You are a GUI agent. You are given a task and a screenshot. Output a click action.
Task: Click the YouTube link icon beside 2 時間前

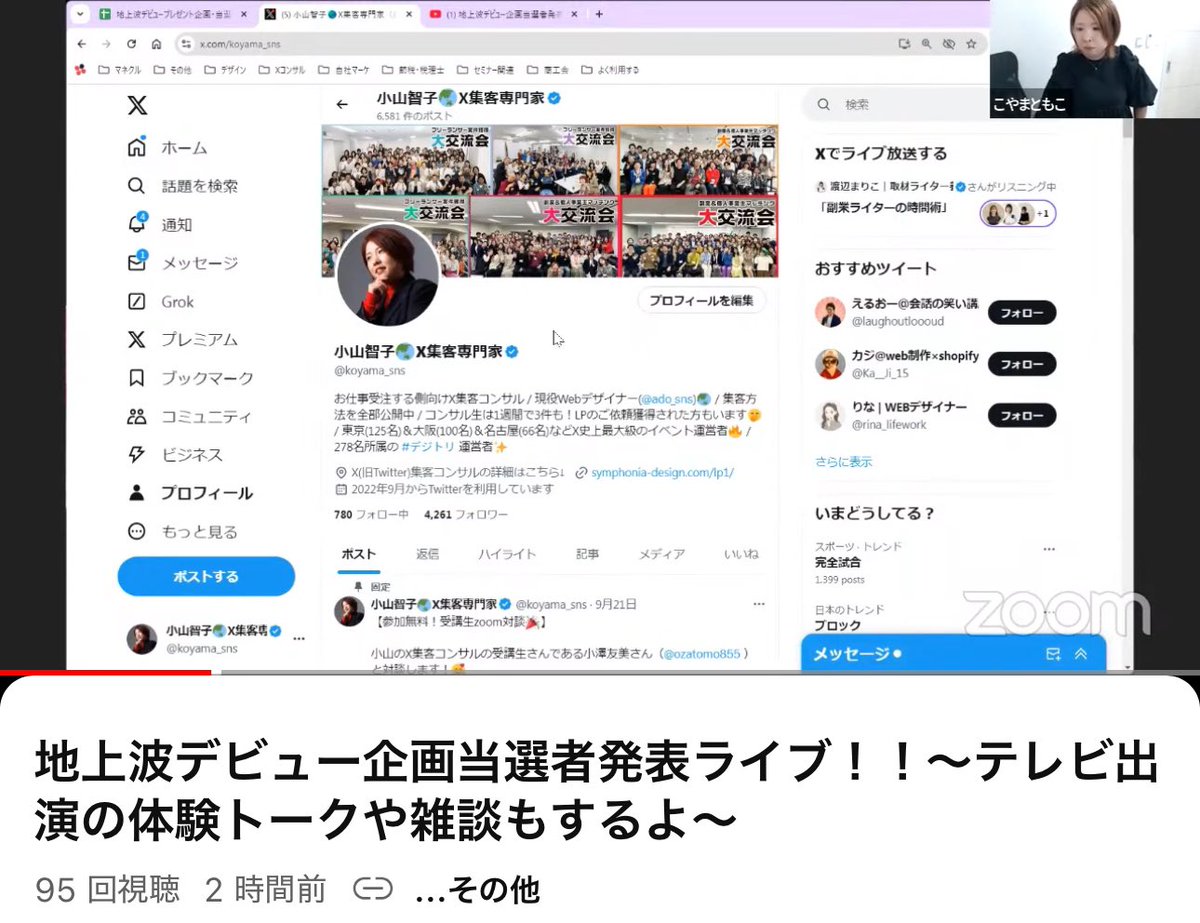(x=372, y=888)
